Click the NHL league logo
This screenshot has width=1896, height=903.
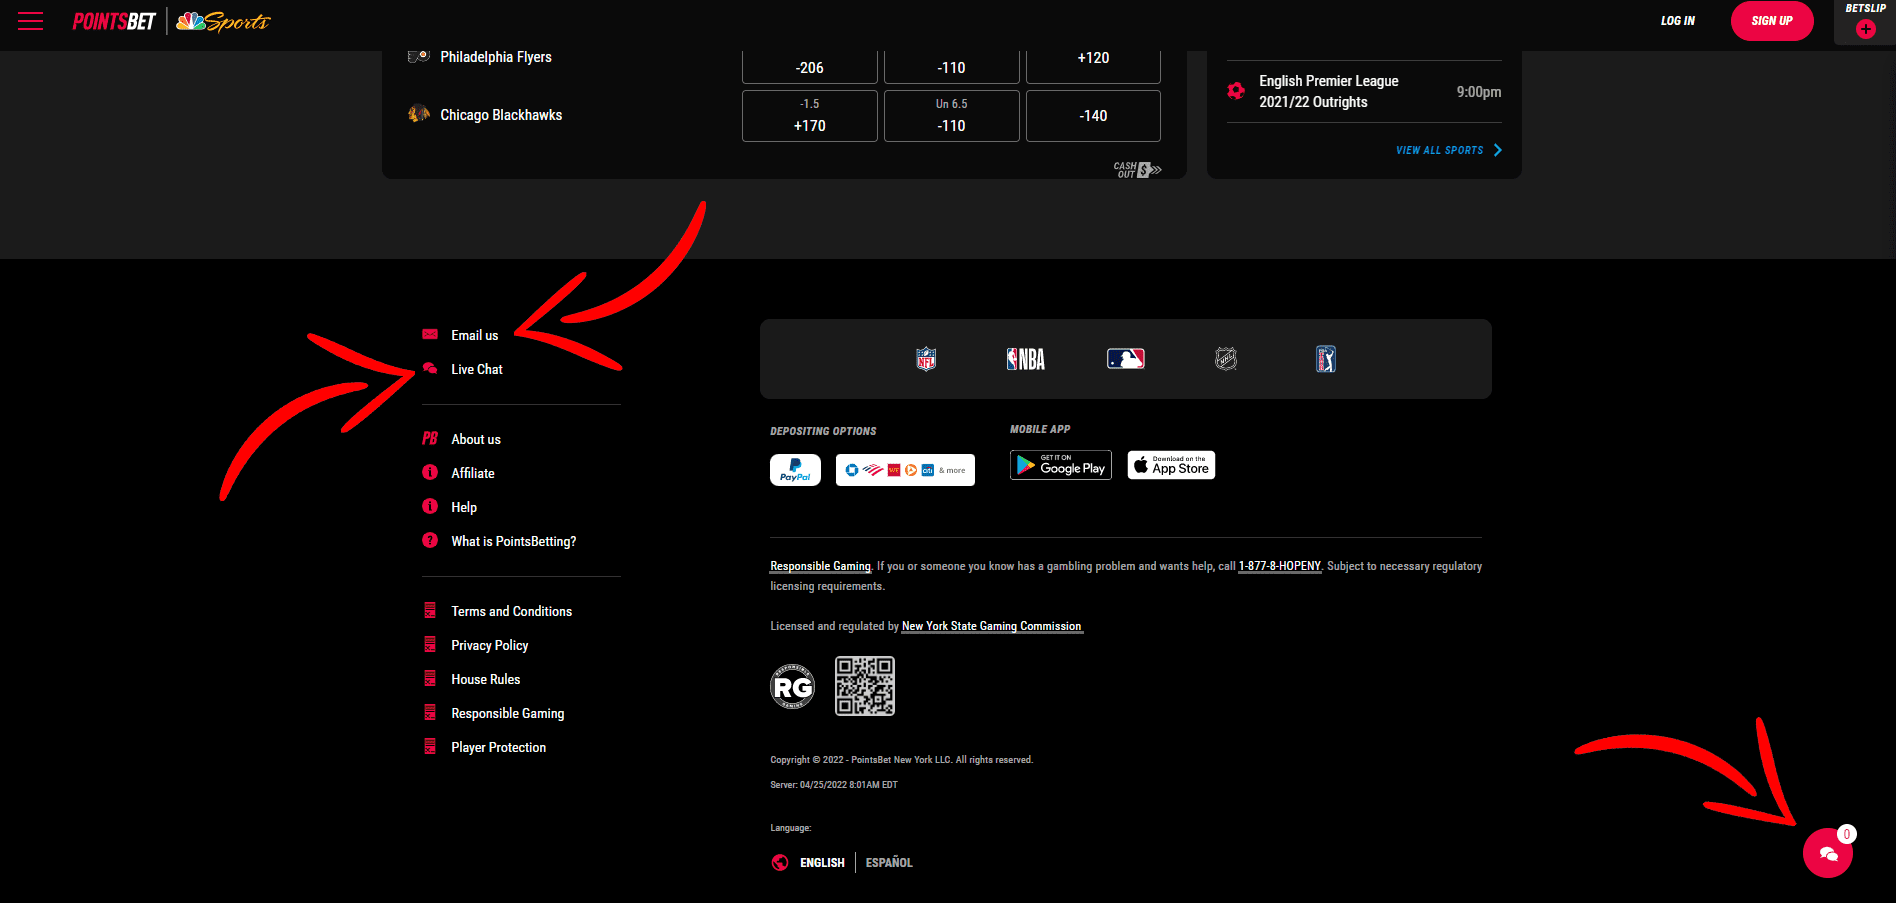pos(1226,359)
